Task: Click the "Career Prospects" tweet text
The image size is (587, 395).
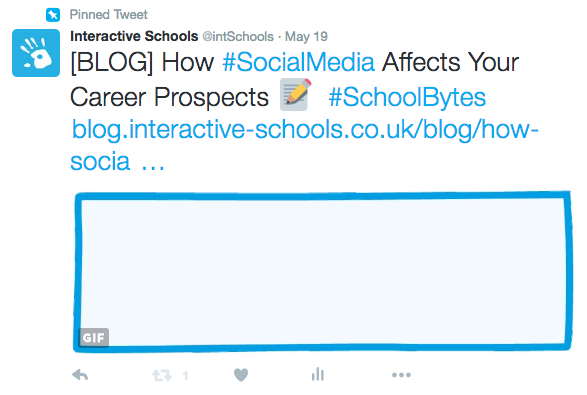Action: click(x=169, y=98)
